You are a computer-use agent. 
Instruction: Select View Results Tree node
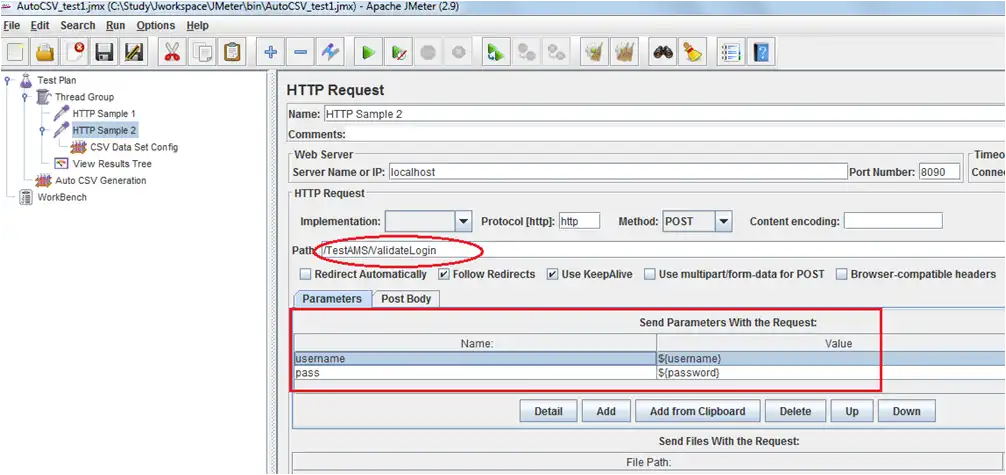click(112, 164)
